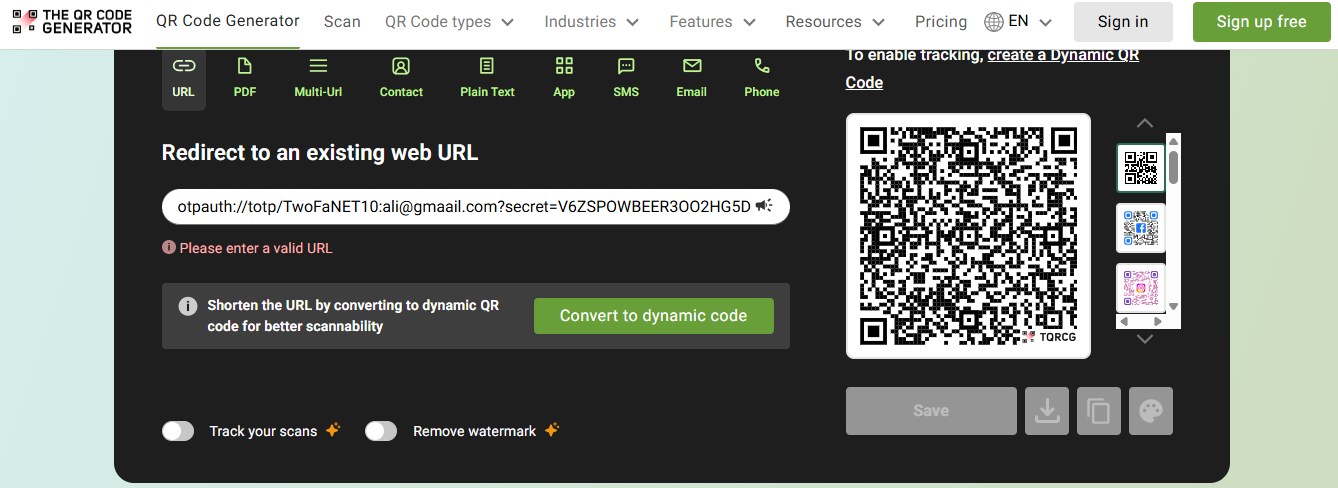The height and width of the screenshot is (488, 1338).
Task: Select the Plain Text QR code type
Action: (x=487, y=78)
